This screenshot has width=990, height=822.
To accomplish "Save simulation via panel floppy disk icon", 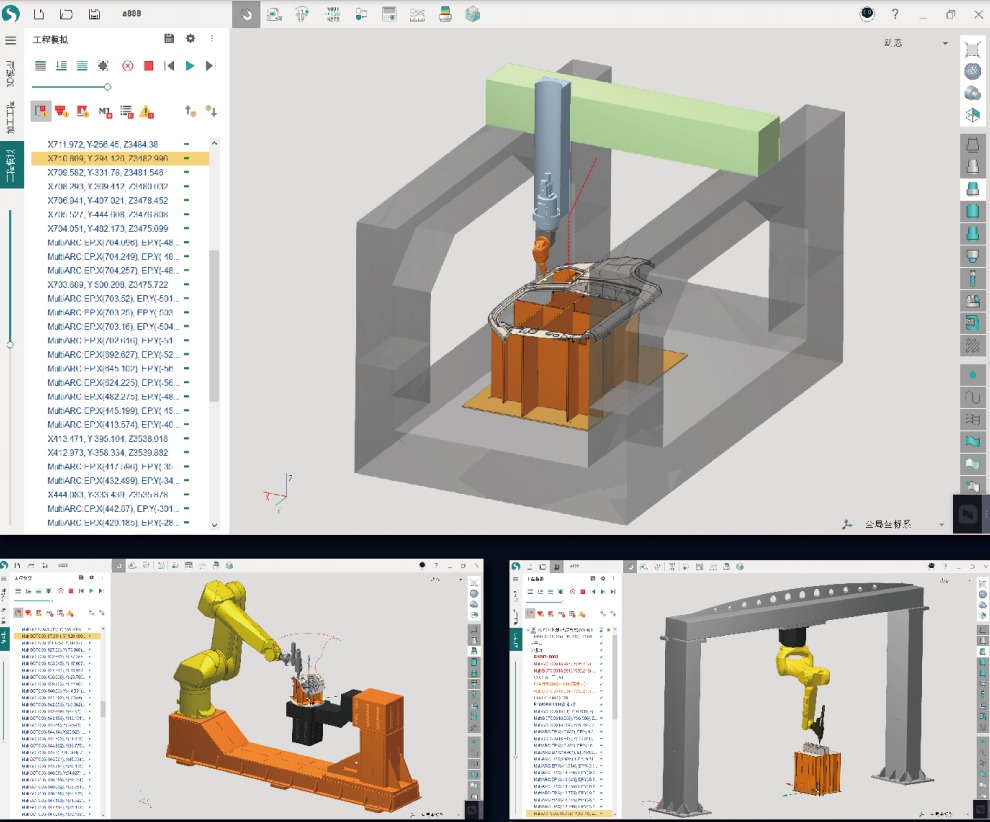I will coord(169,39).
